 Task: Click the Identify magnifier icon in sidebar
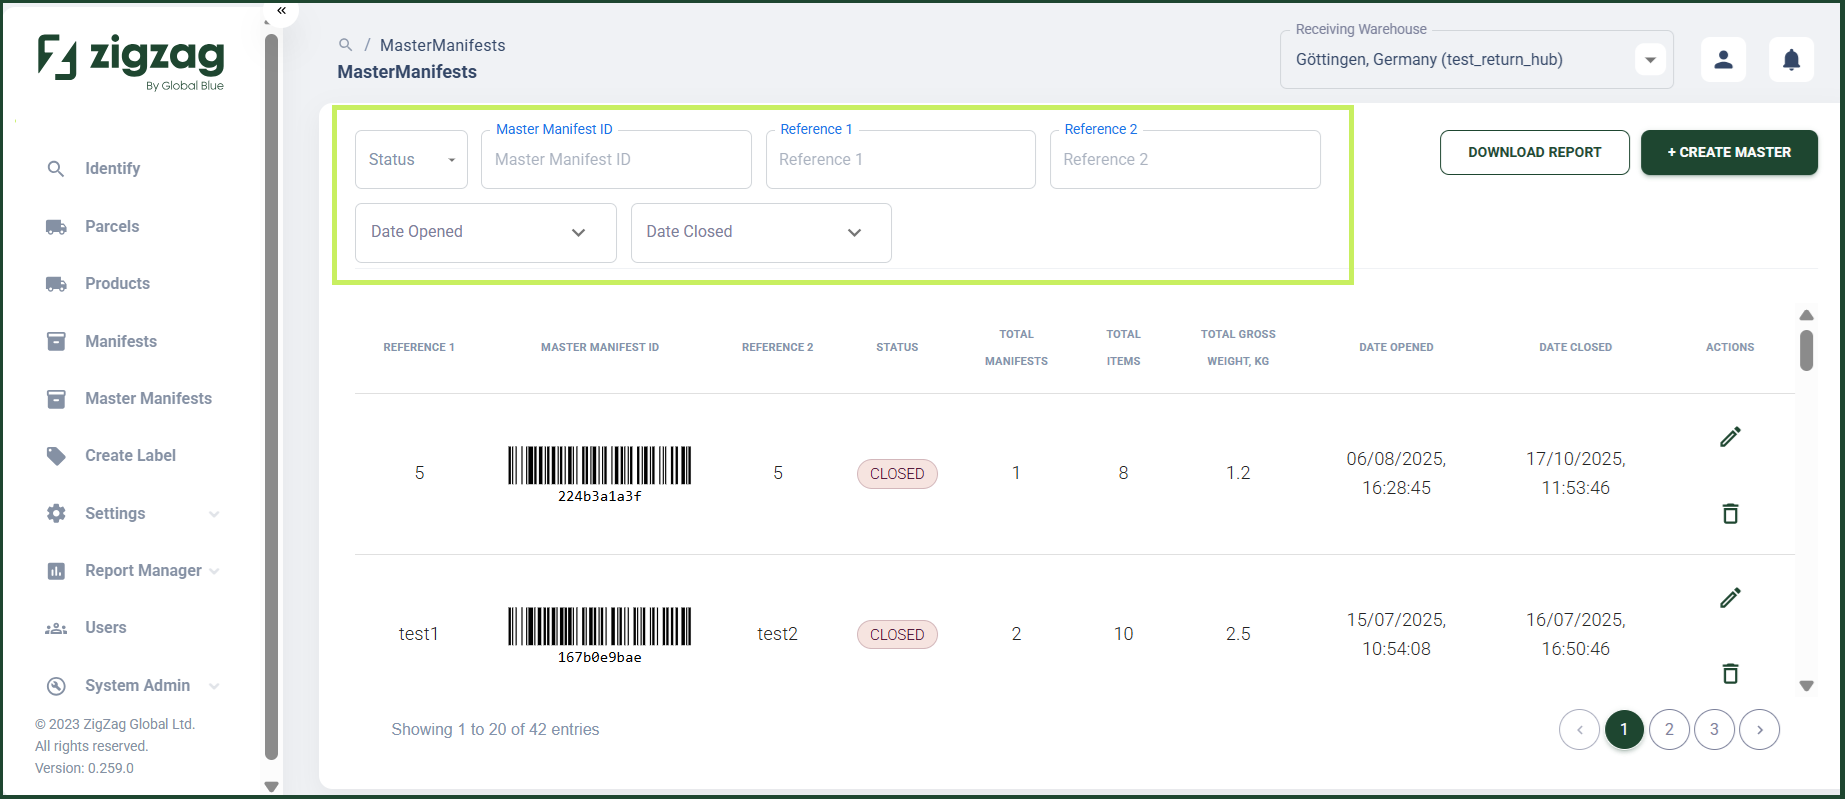[x=56, y=169]
